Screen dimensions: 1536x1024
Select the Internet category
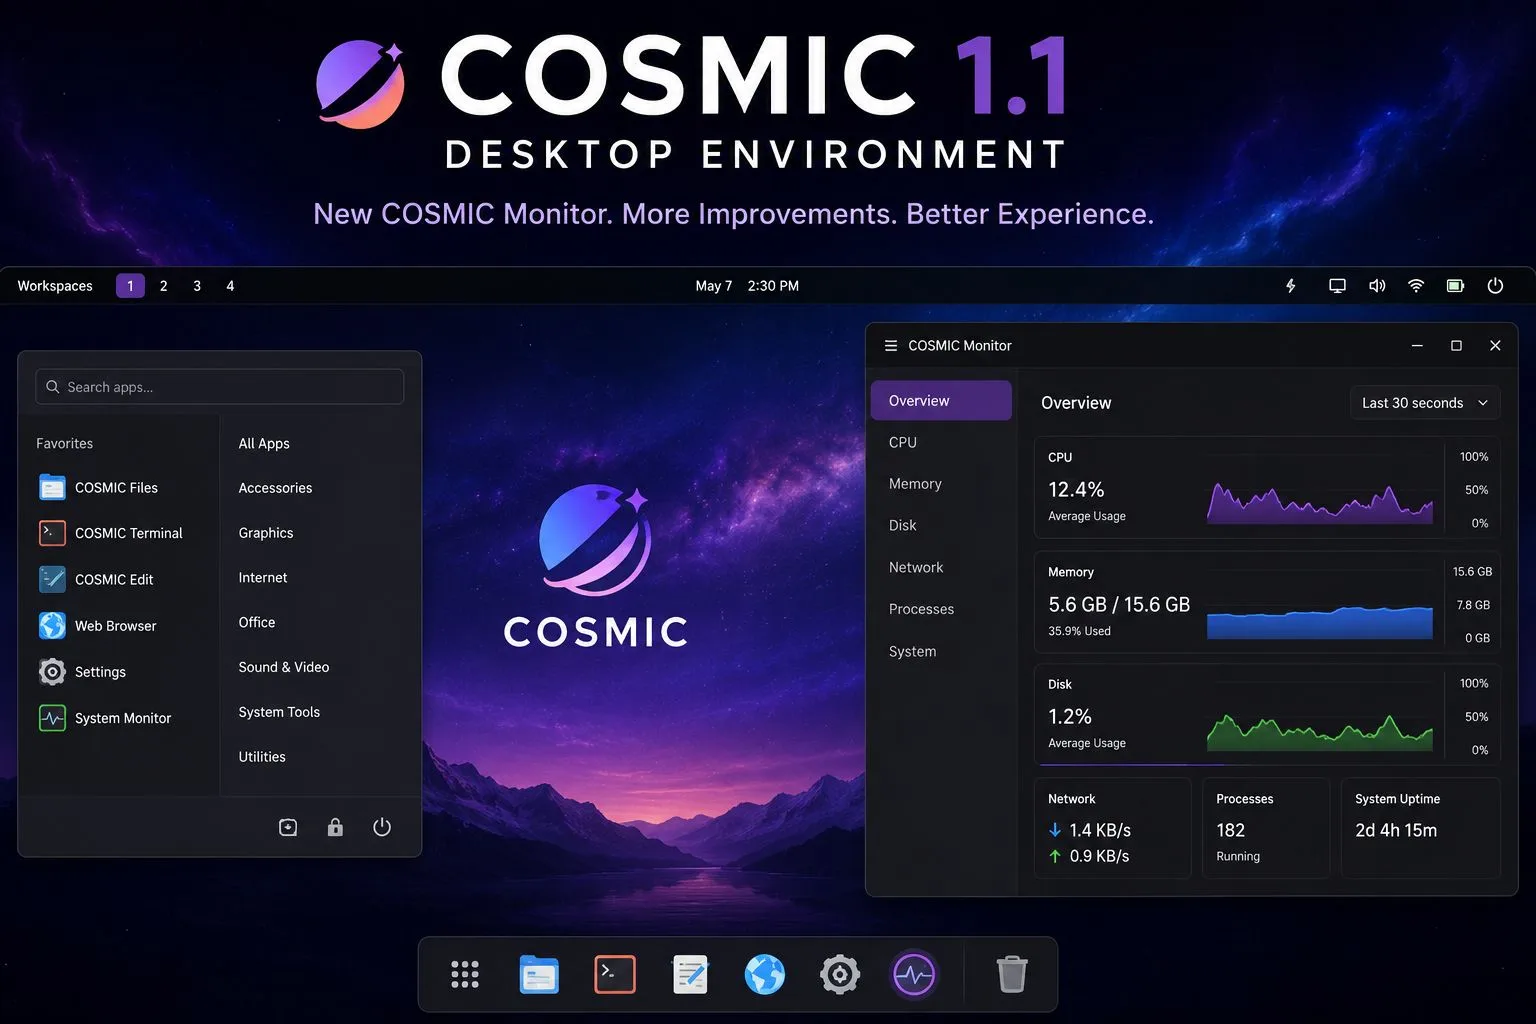click(x=263, y=578)
